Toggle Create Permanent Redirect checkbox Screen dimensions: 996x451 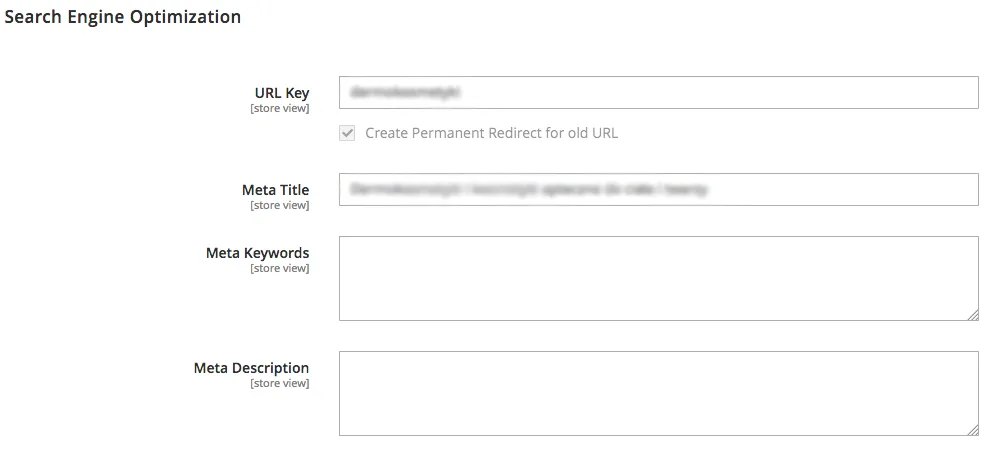click(347, 133)
